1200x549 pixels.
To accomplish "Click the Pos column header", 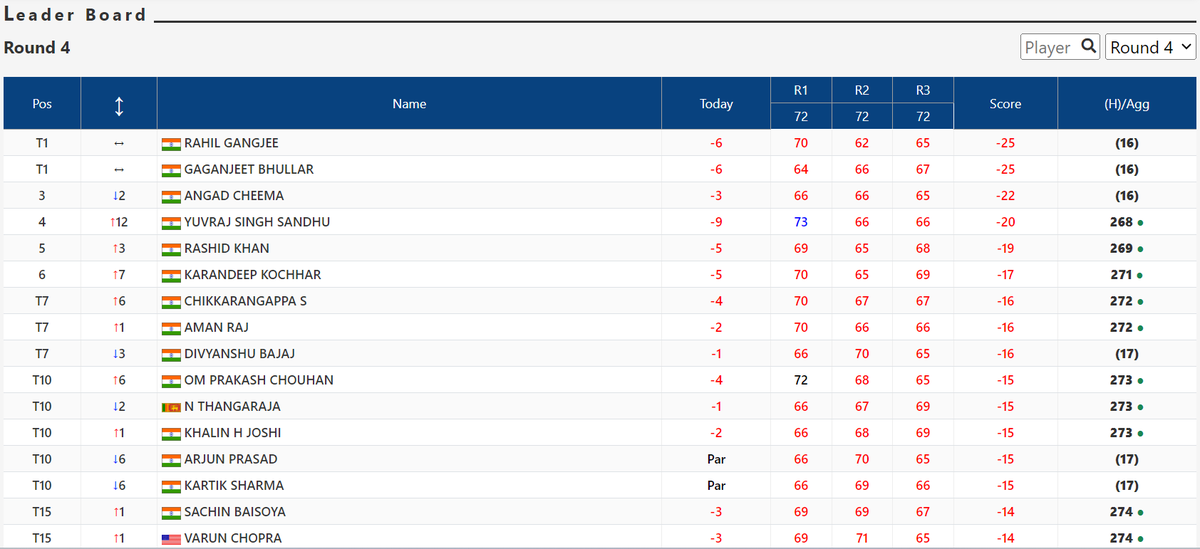I will 42,103.
